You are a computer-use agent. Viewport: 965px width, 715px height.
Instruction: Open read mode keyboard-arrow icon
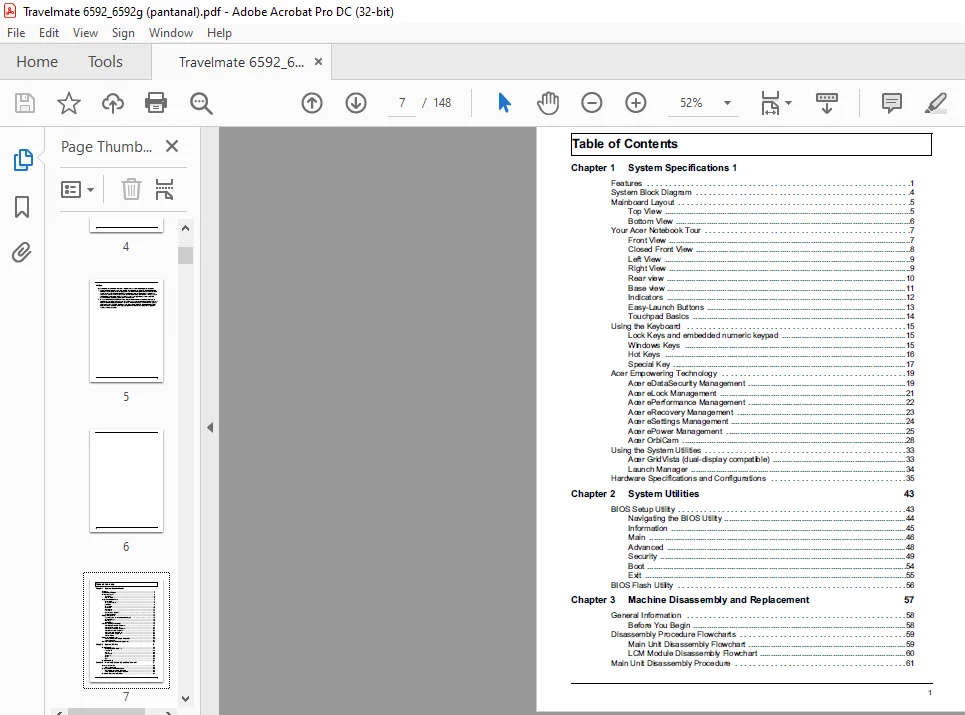pos(827,103)
